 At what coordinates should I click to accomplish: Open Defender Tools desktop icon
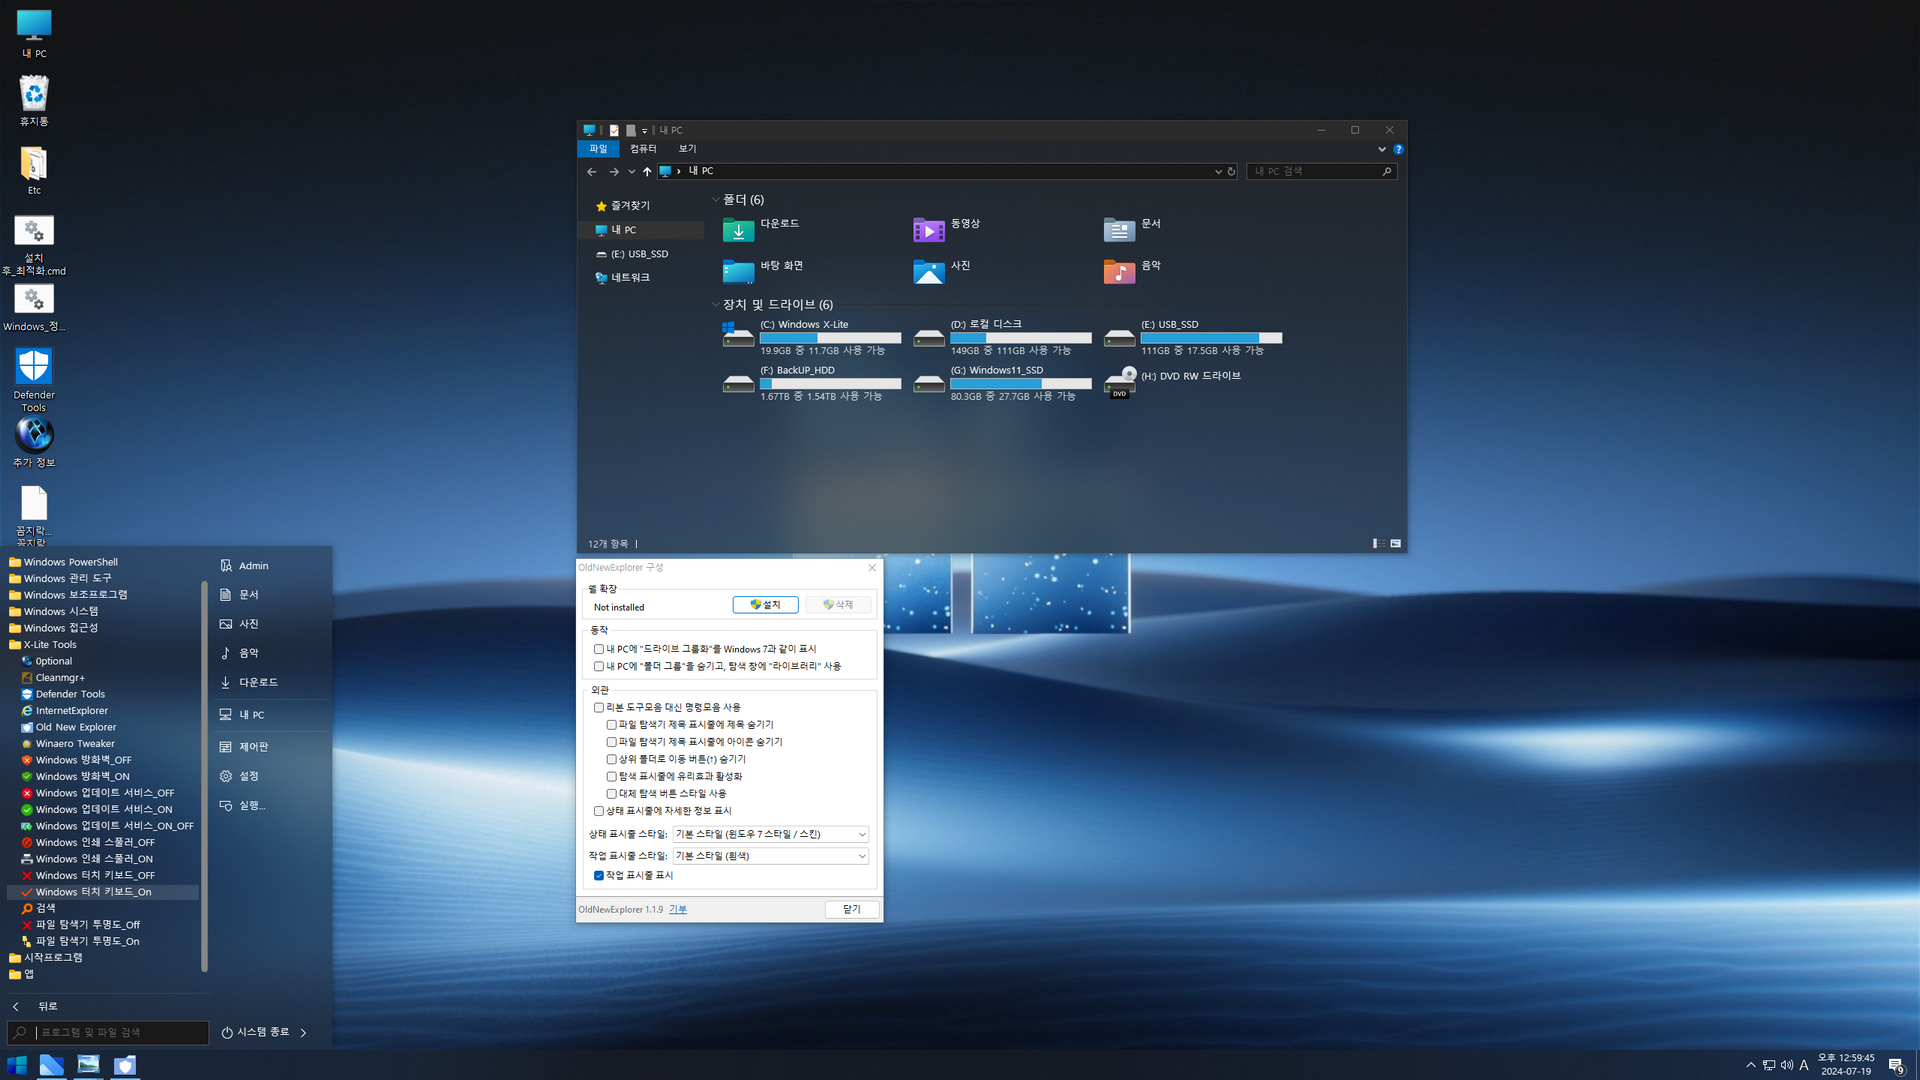click(x=34, y=368)
